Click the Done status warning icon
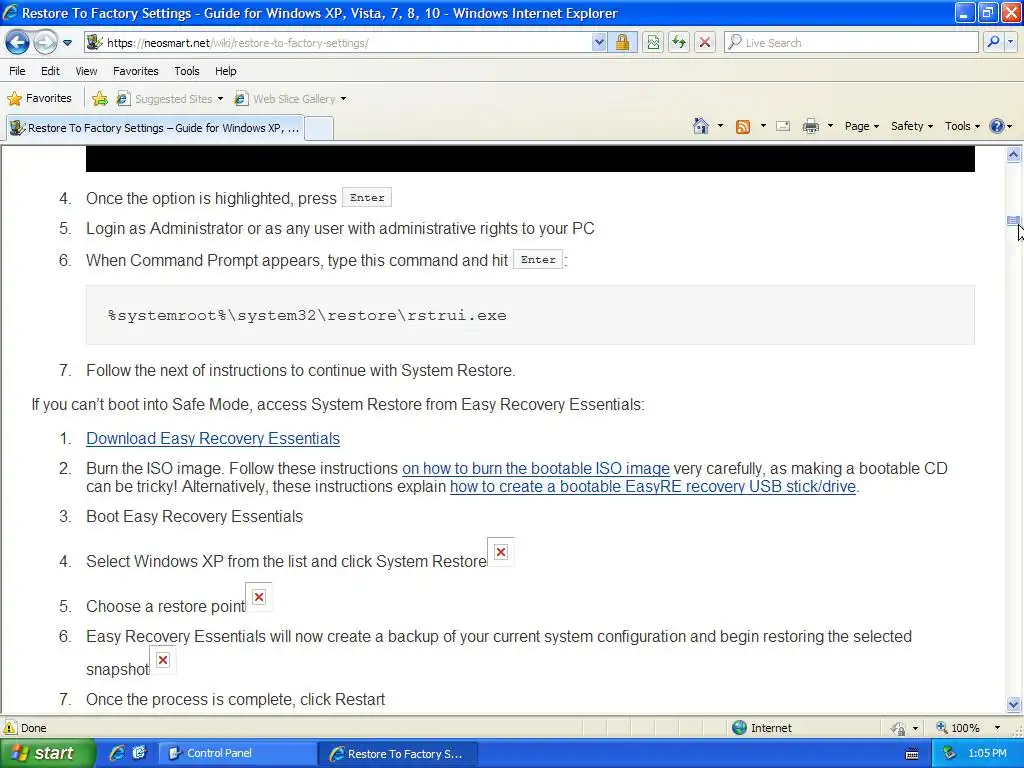 pyautogui.click(x=10, y=728)
